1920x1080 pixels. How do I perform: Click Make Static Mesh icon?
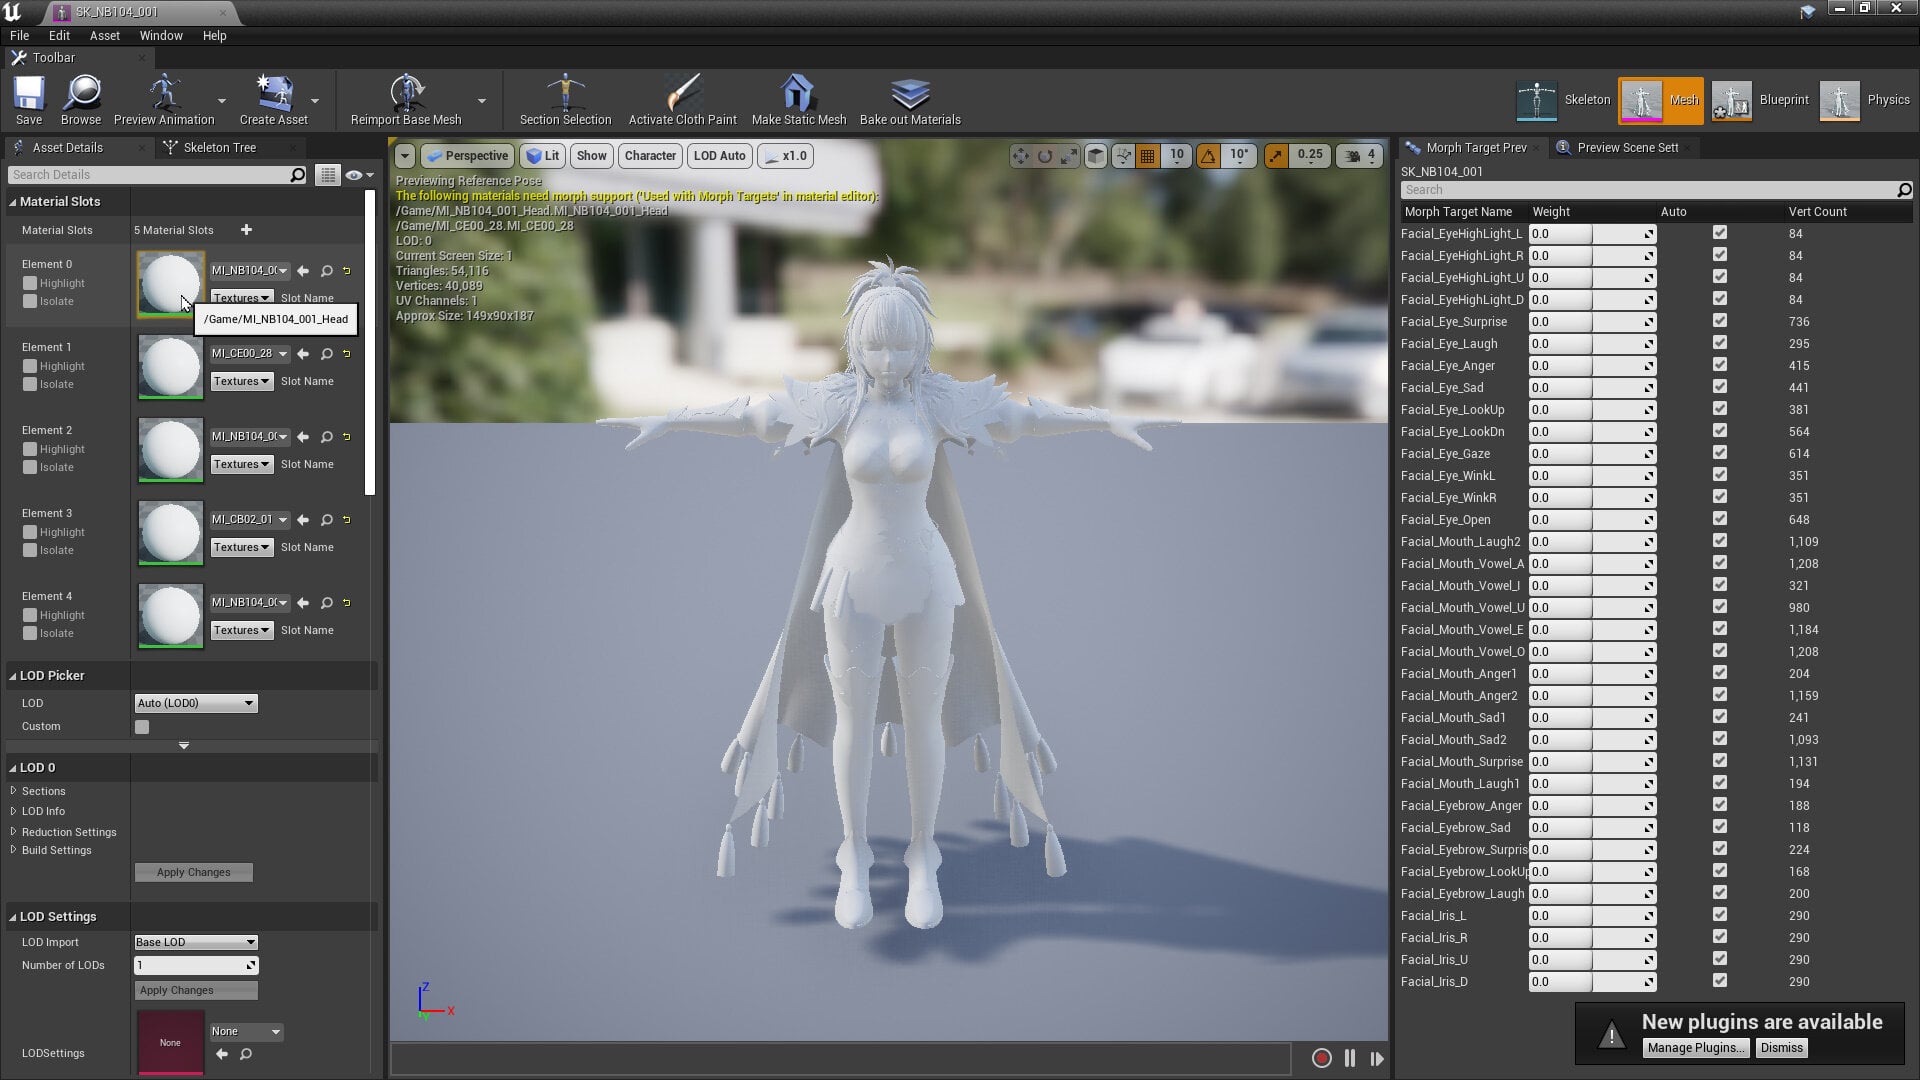pos(798,94)
